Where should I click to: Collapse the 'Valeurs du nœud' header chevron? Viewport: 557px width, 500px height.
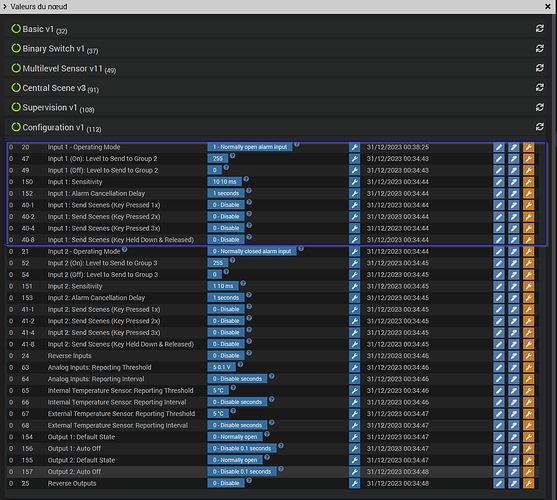[5, 6]
